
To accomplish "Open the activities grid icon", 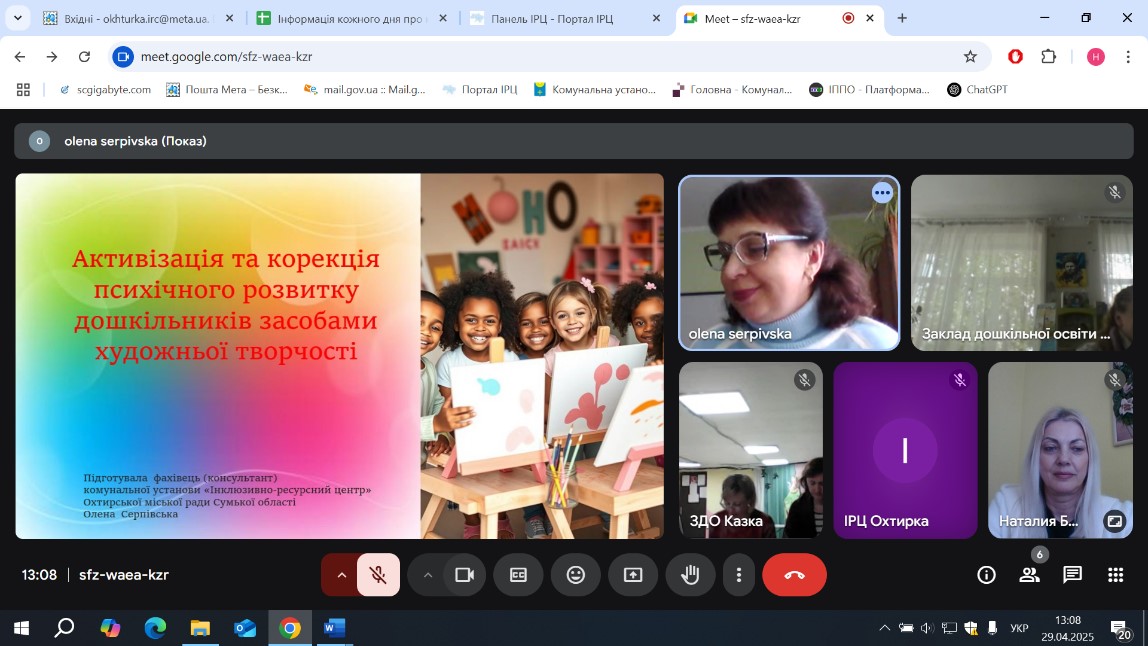I will tap(1115, 575).
